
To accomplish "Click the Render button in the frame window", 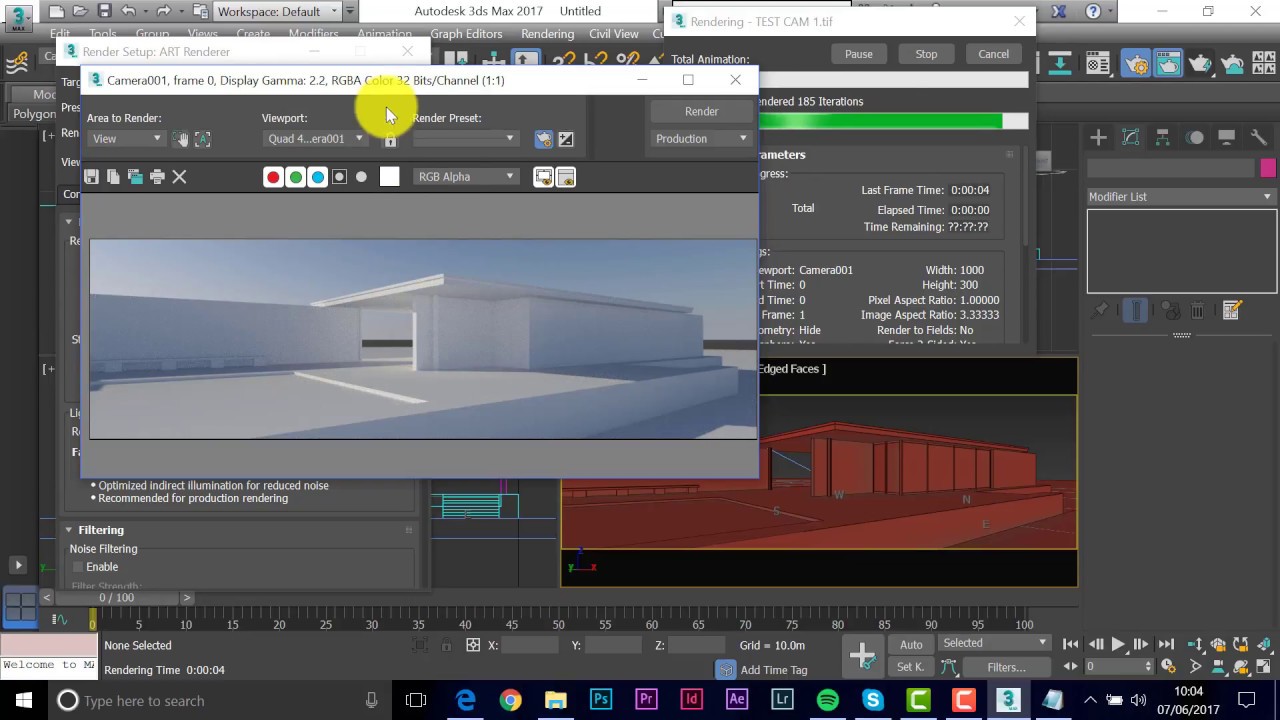I will pyautogui.click(x=701, y=111).
